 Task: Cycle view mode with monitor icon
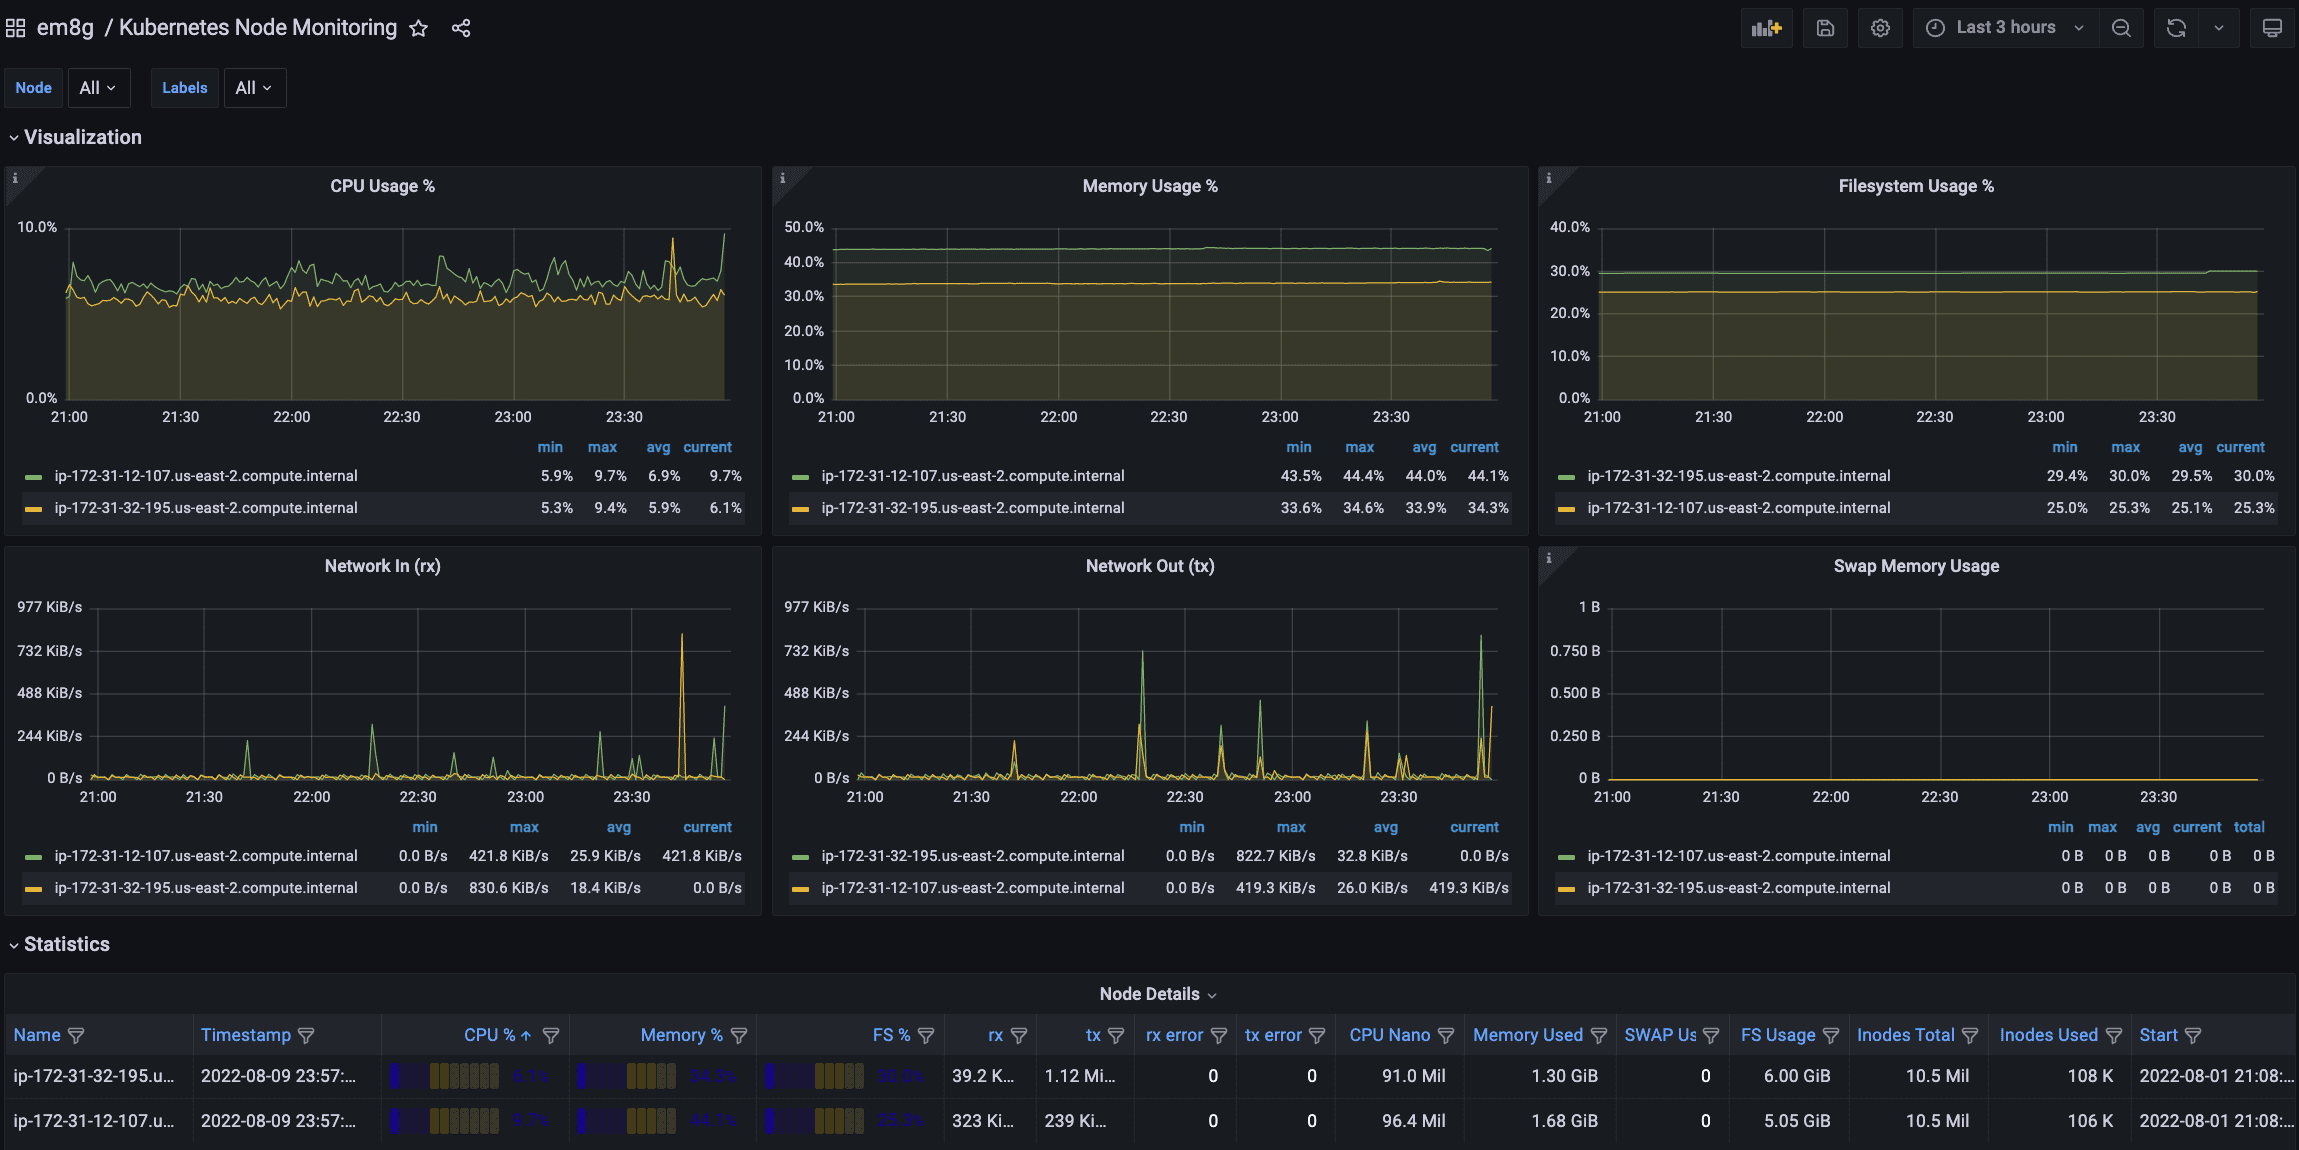click(x=2272, y=28)
